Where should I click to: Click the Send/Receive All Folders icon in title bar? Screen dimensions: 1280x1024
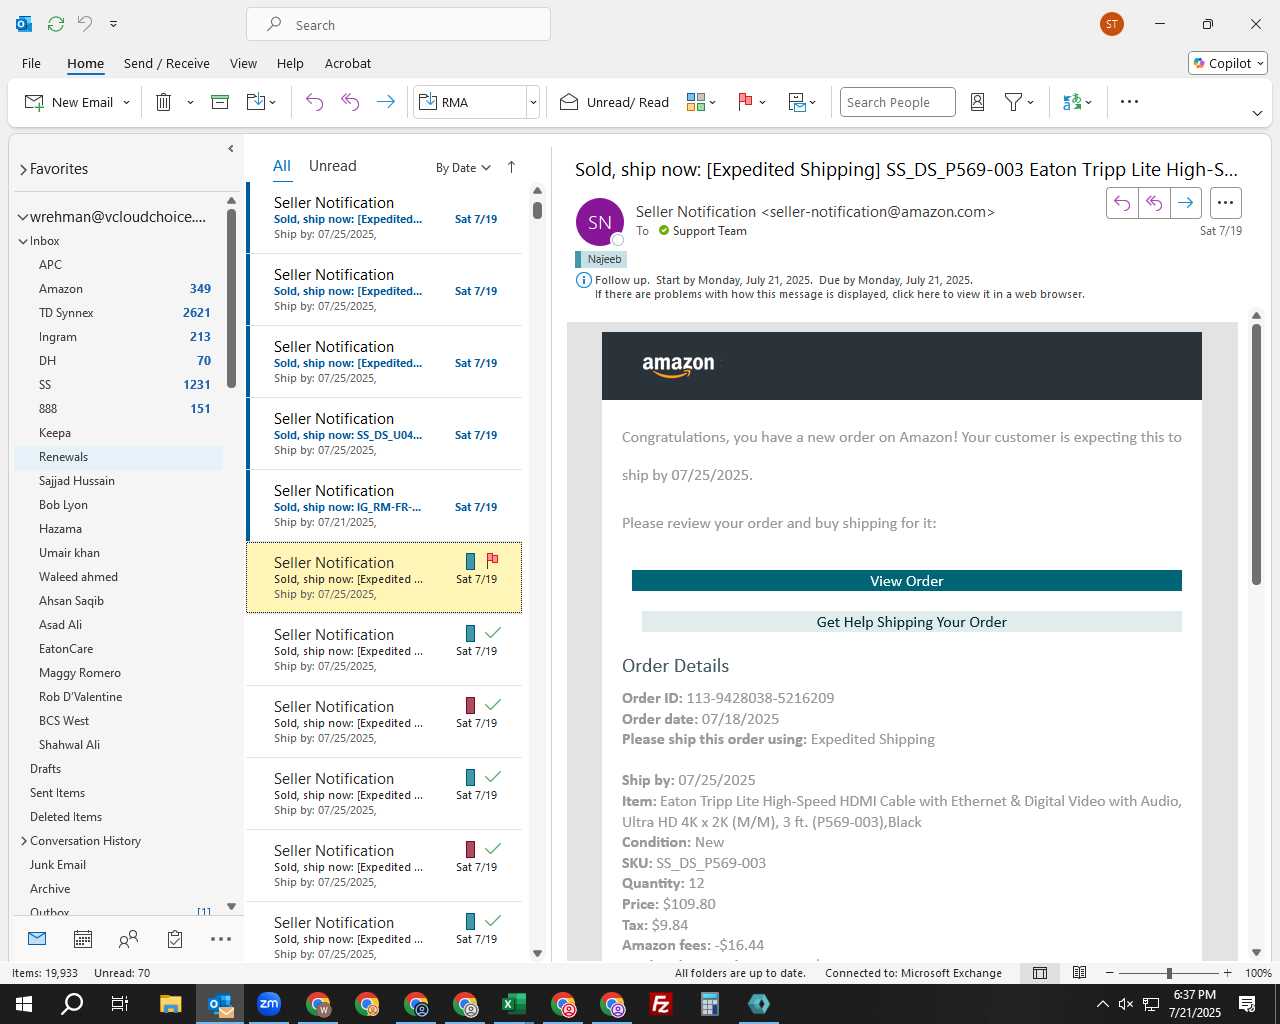(x=56, y=24)
